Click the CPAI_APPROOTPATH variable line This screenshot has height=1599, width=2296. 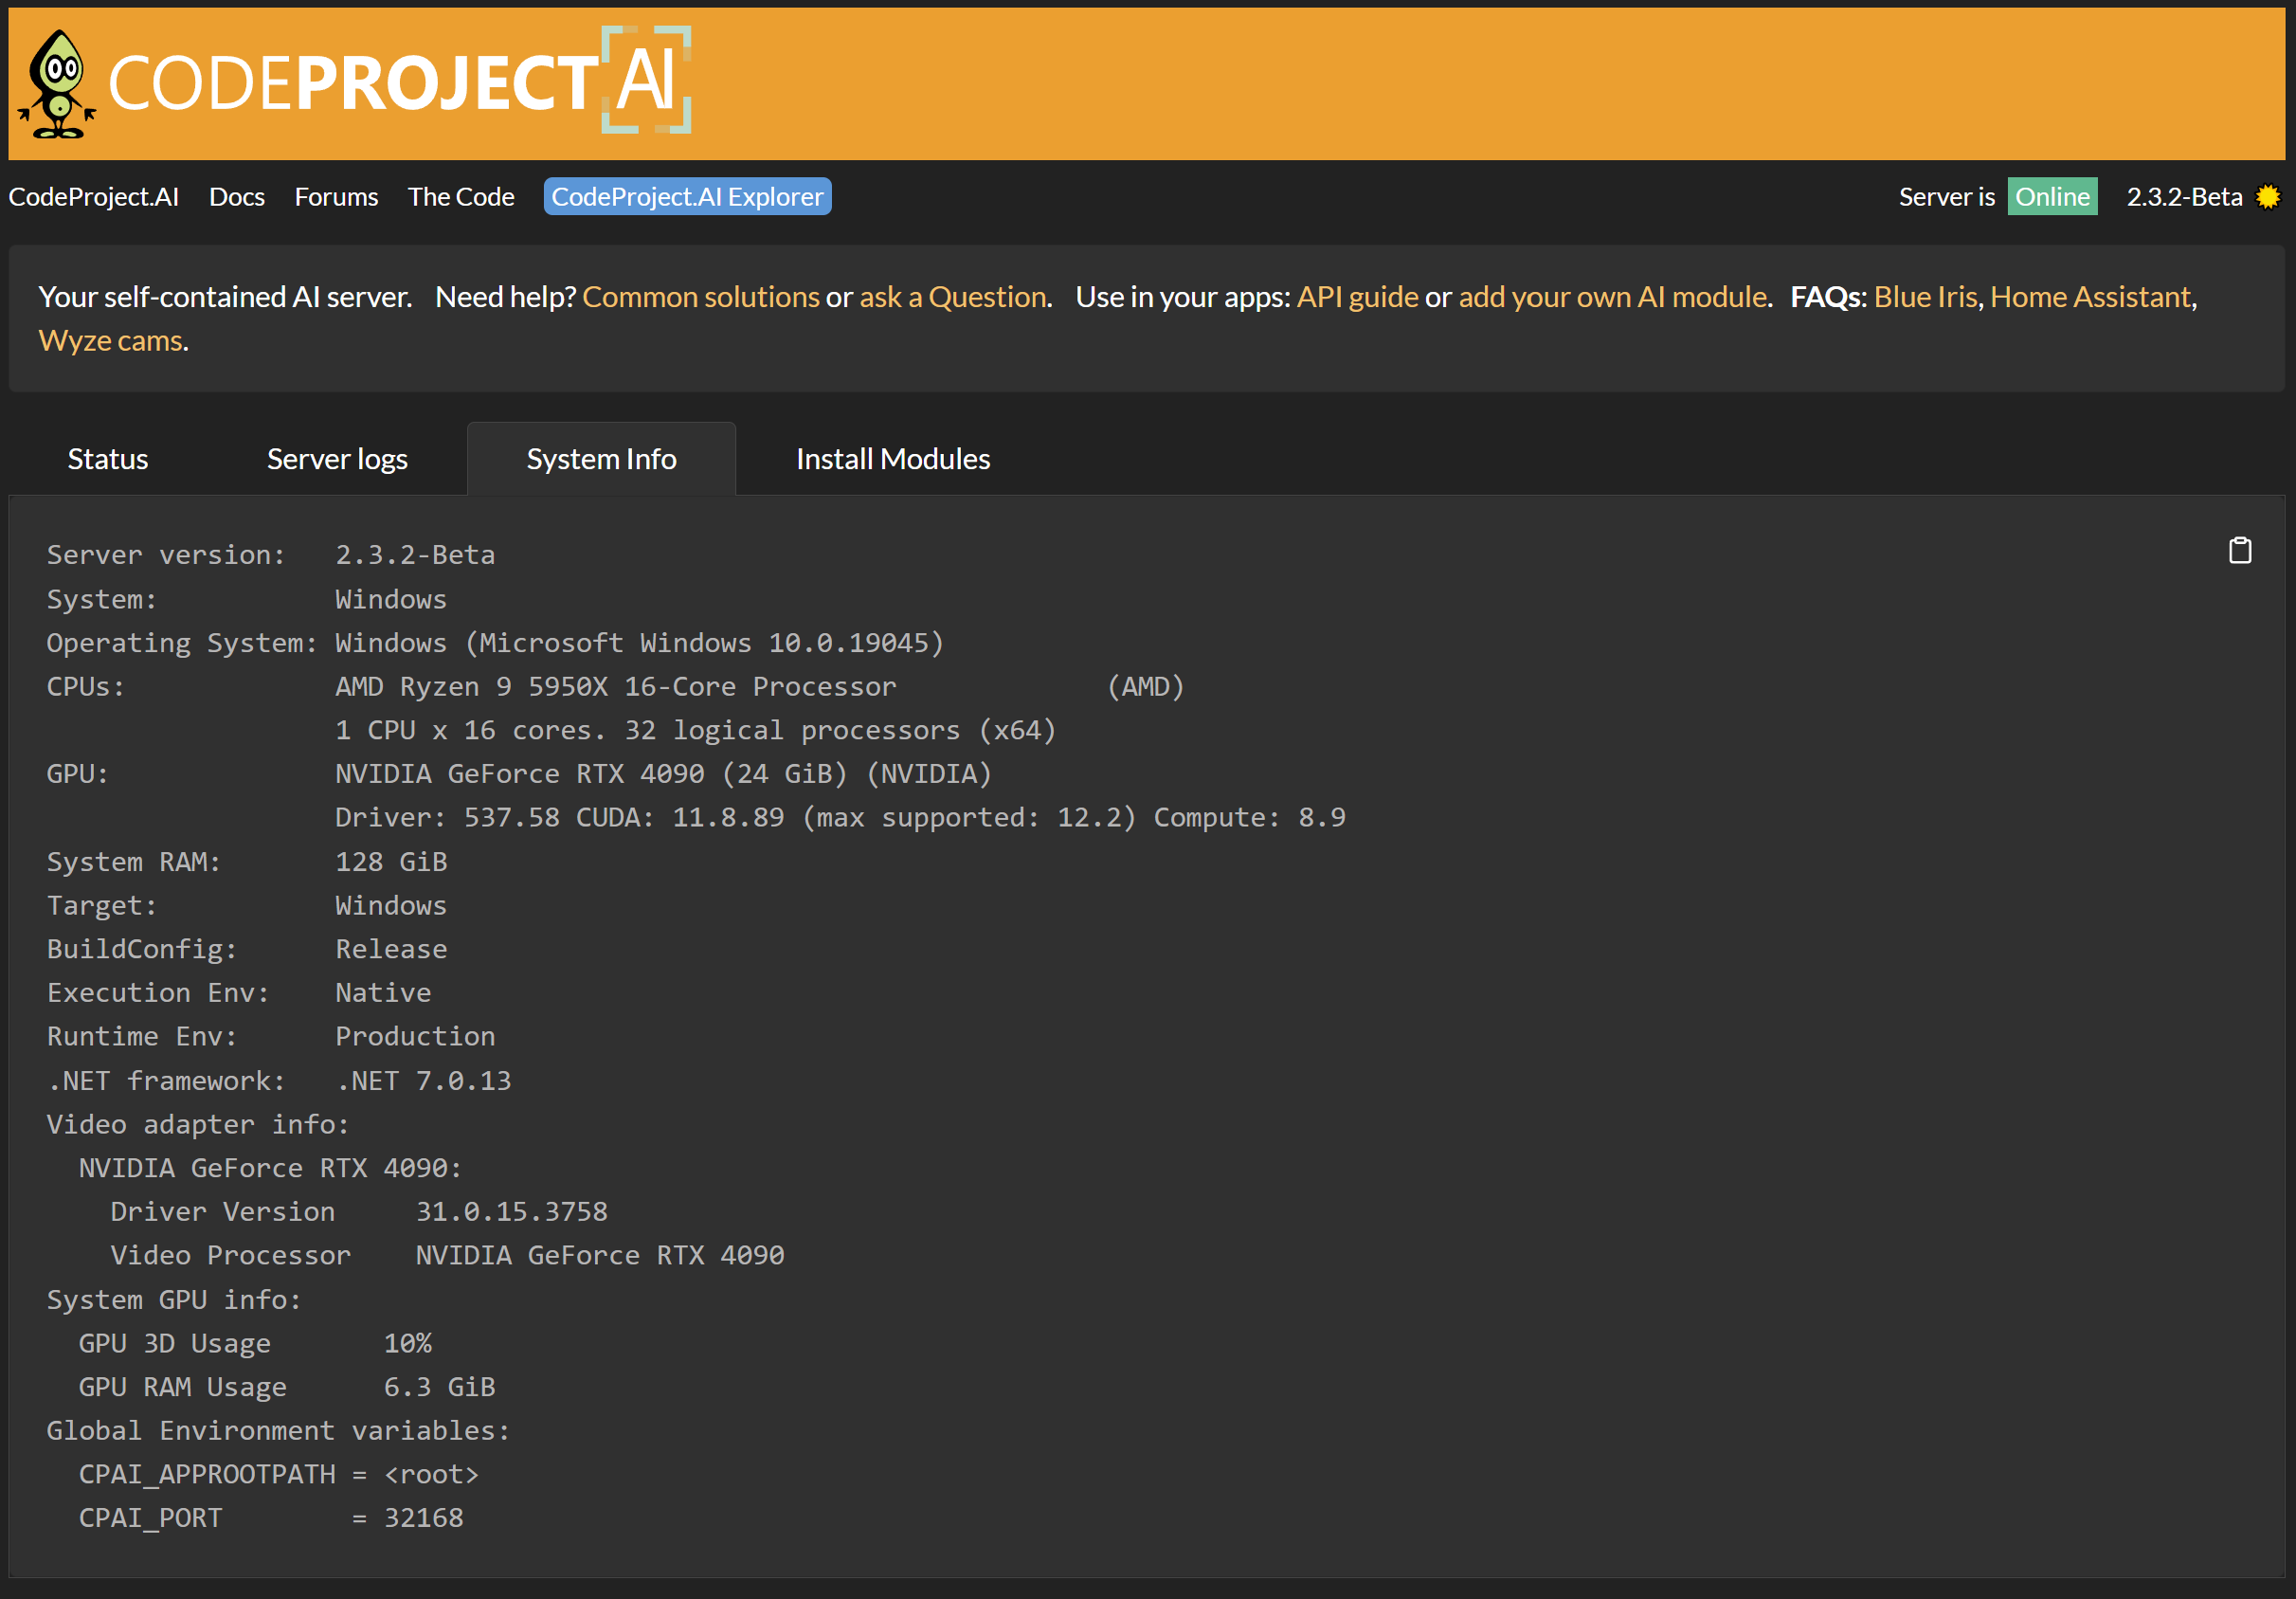279,1475
